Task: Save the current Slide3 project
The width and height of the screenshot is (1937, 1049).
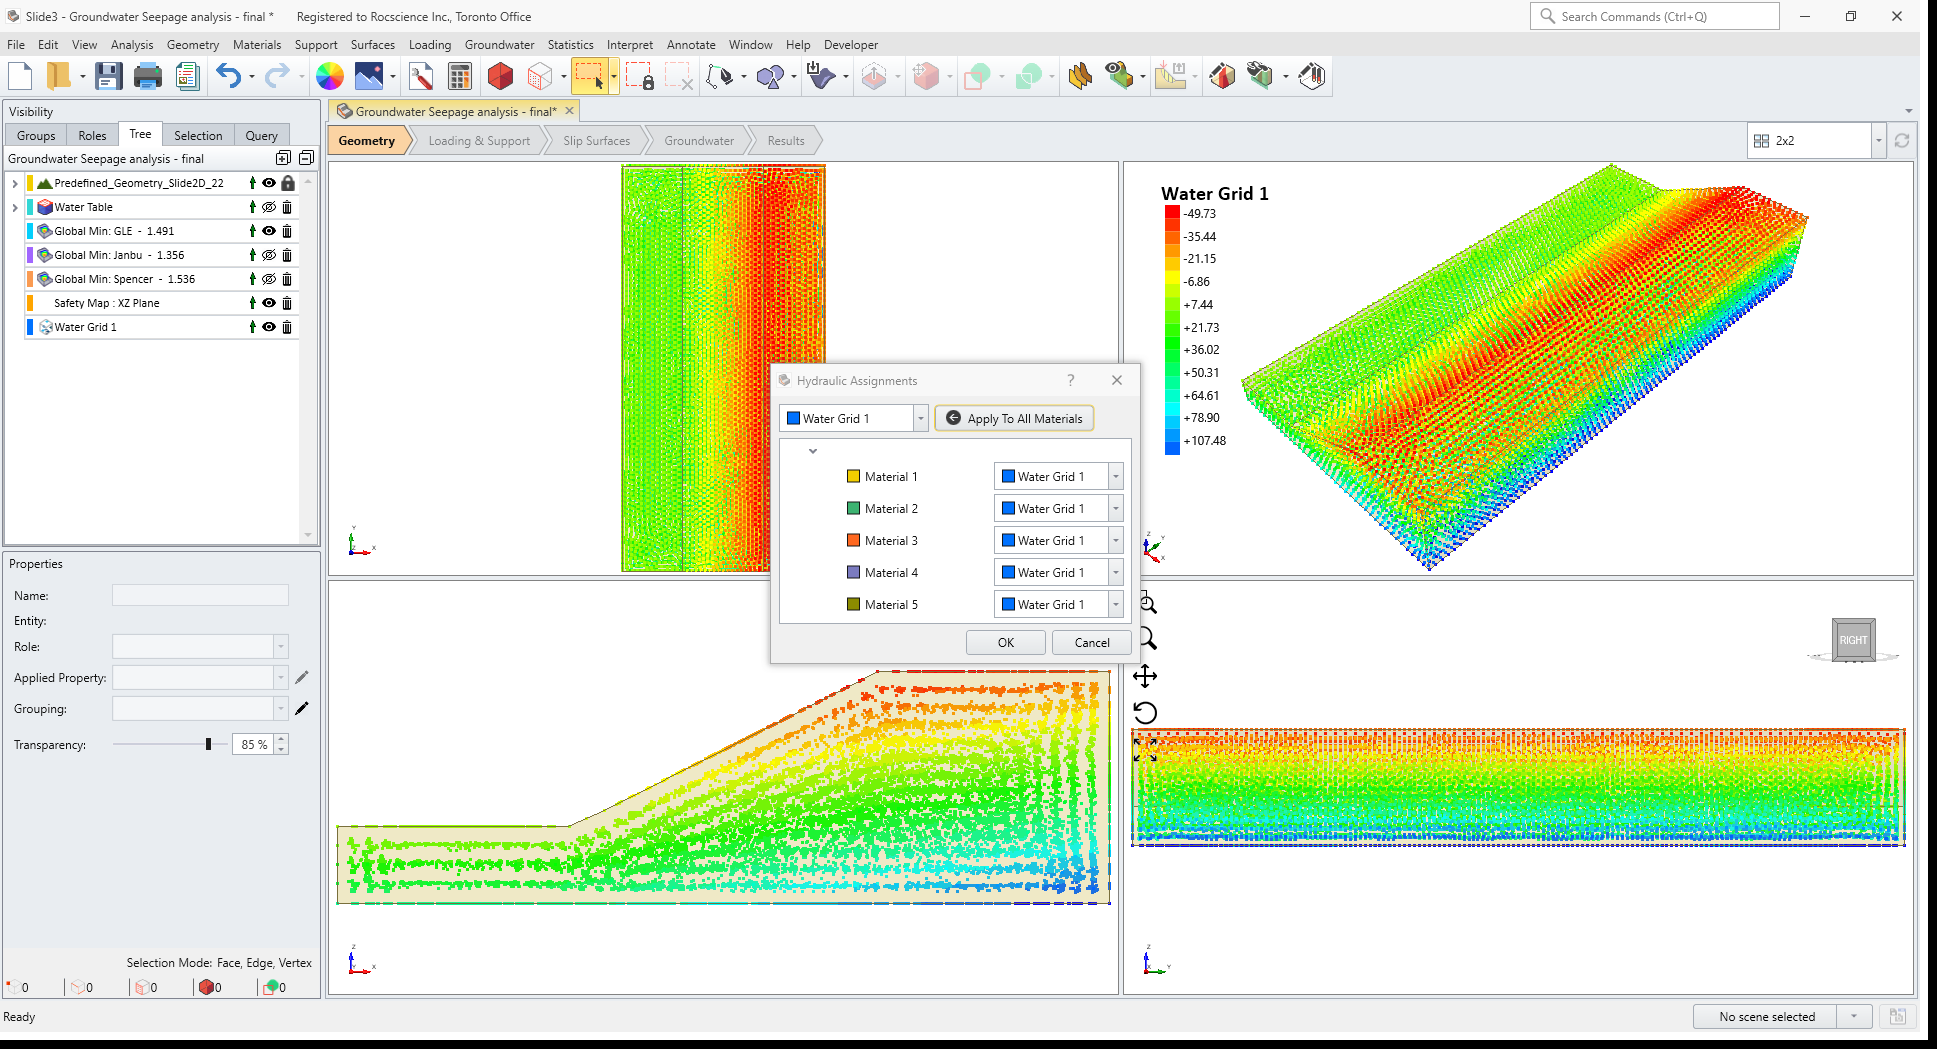Action: (x=109, y=76)
